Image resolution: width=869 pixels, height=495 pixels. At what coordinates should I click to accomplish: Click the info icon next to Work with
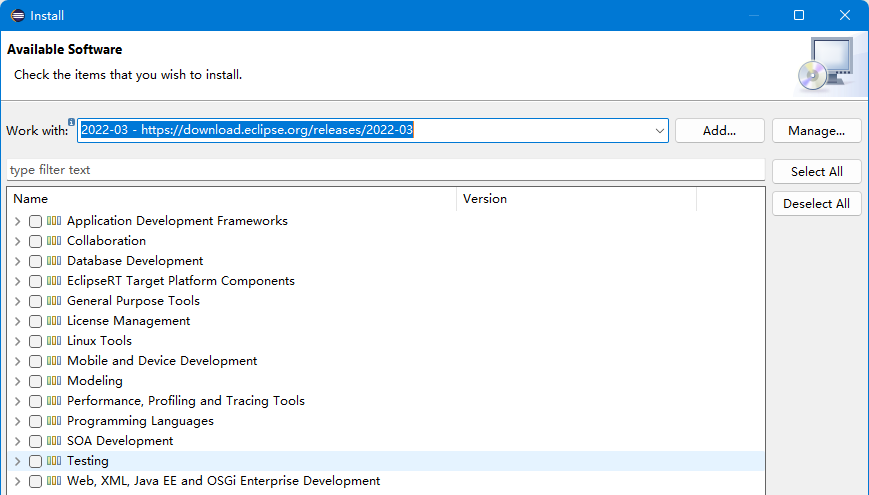pyautogui.click(x=71, y=122)
